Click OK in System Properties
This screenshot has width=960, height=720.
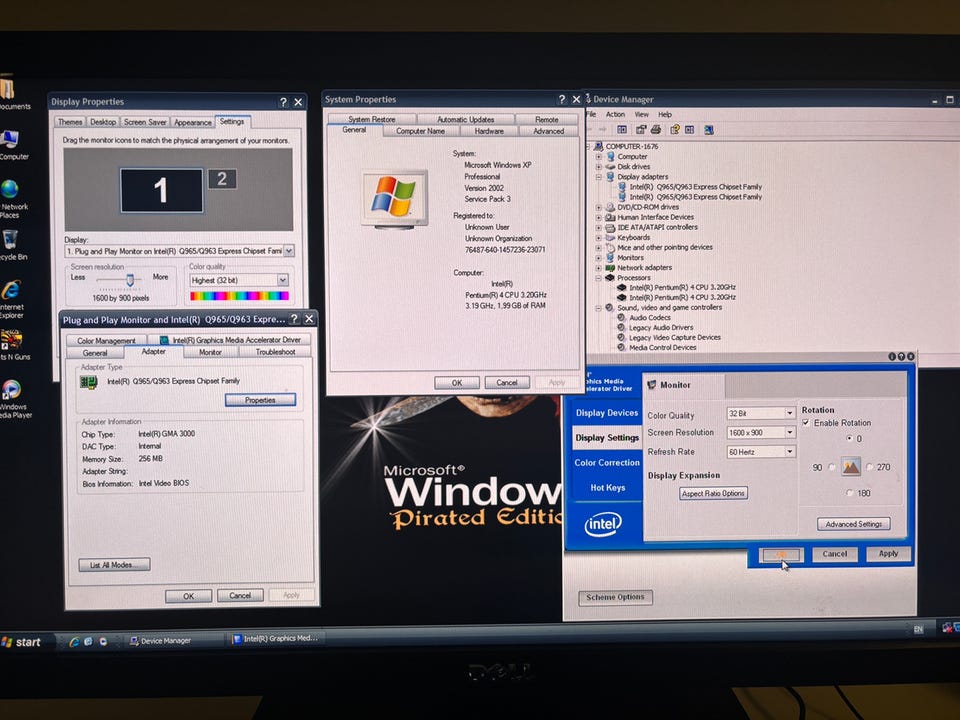point(457,383)
